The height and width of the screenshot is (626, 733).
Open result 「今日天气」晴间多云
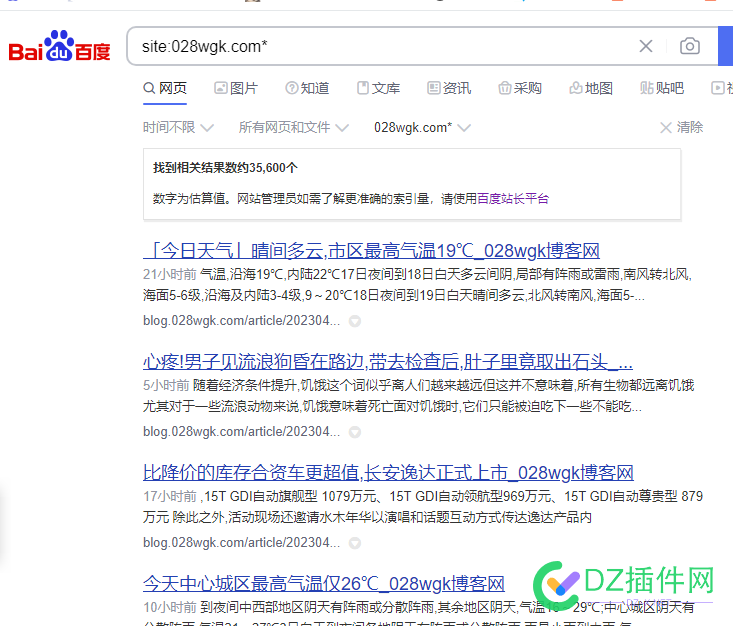pos(372,251)
